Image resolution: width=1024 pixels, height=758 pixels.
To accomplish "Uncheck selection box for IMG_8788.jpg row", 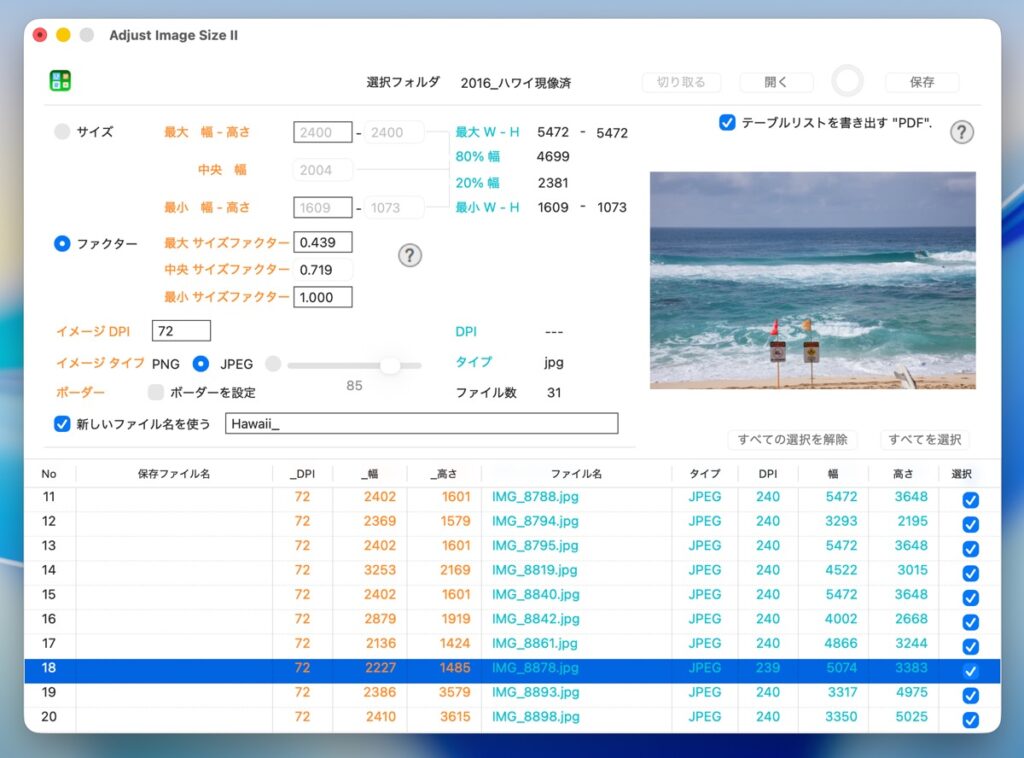I will 969,500.
